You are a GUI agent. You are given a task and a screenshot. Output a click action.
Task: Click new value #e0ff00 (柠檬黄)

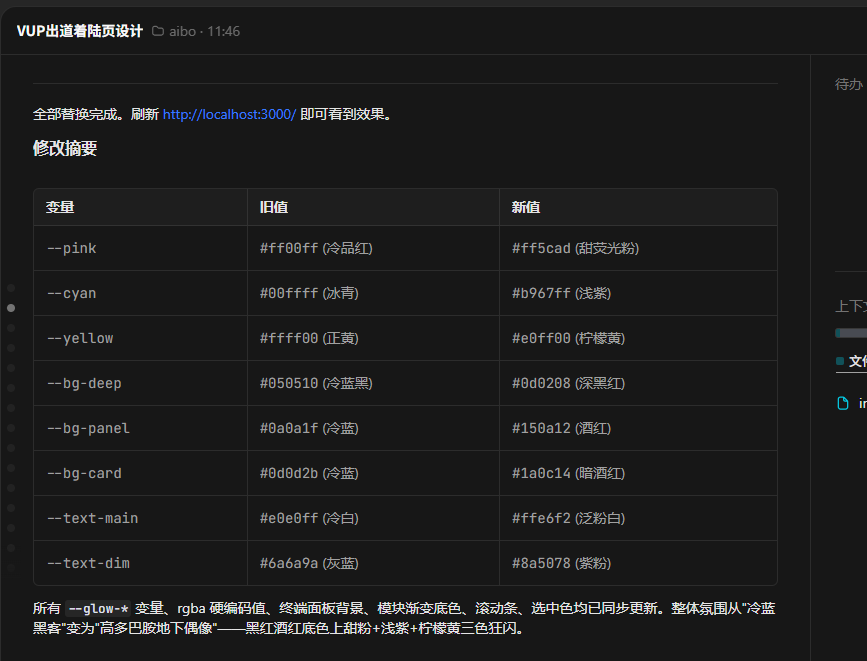[x=569, y=338]
